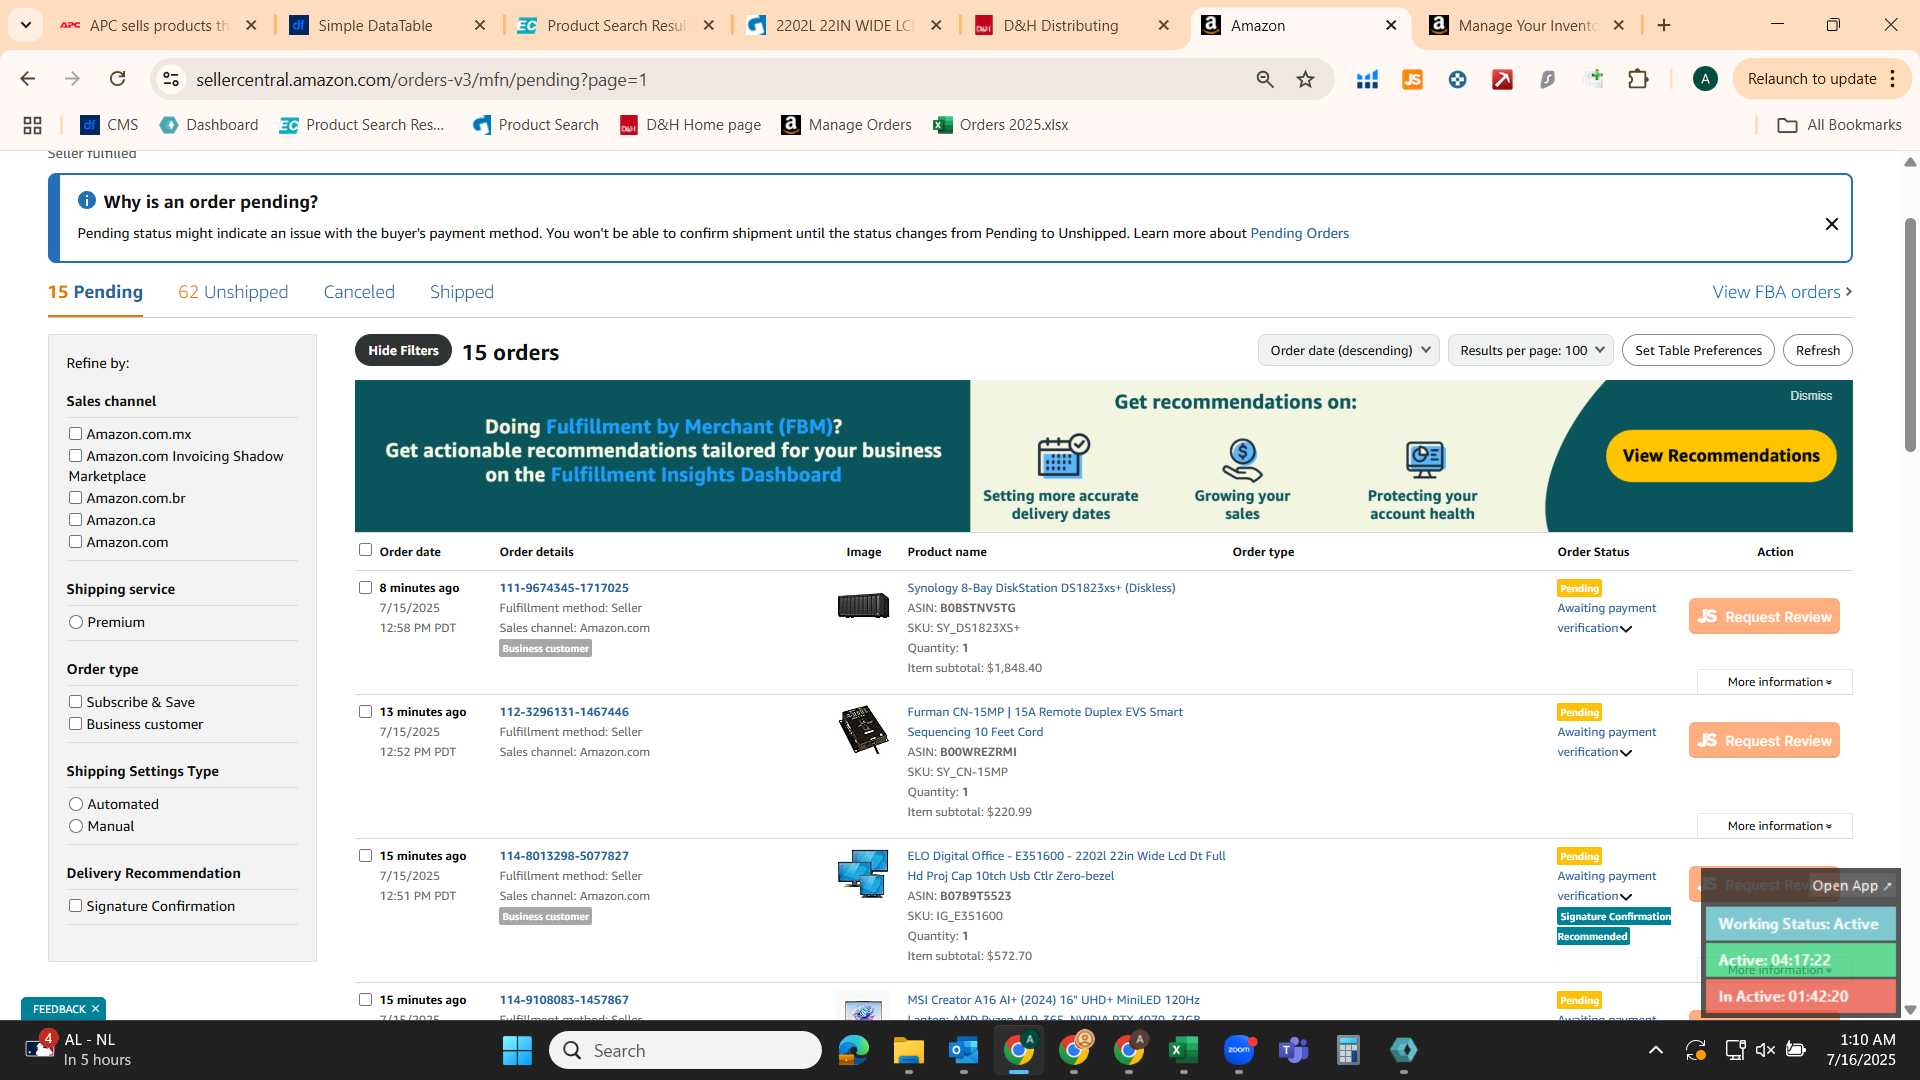Open Microsoft Edge from taskbar
Image resolution: width=1920 pixels, height=1080 pixels.
tap(853, 1050)
